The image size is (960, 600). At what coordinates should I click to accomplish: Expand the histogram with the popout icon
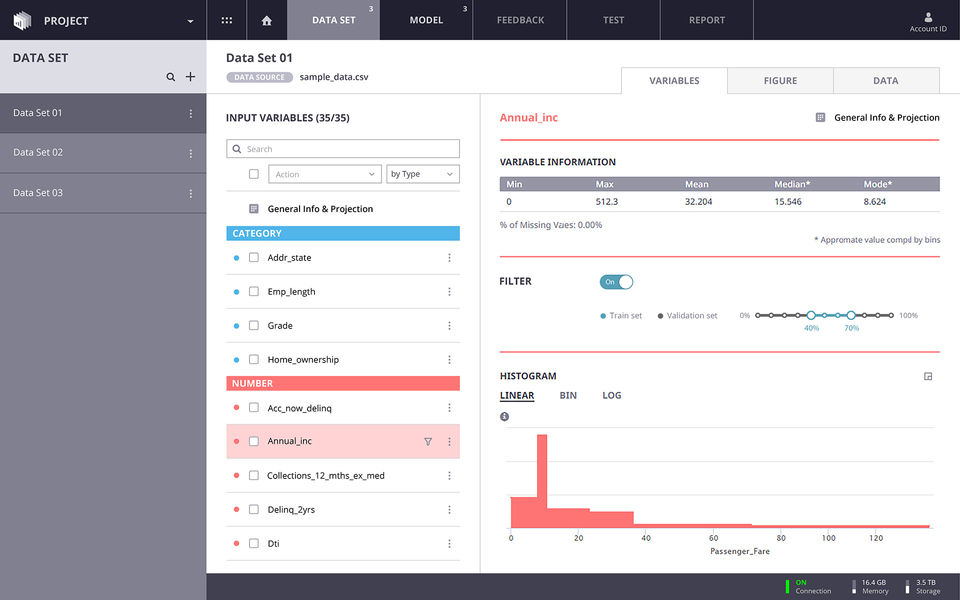[928, 377]
